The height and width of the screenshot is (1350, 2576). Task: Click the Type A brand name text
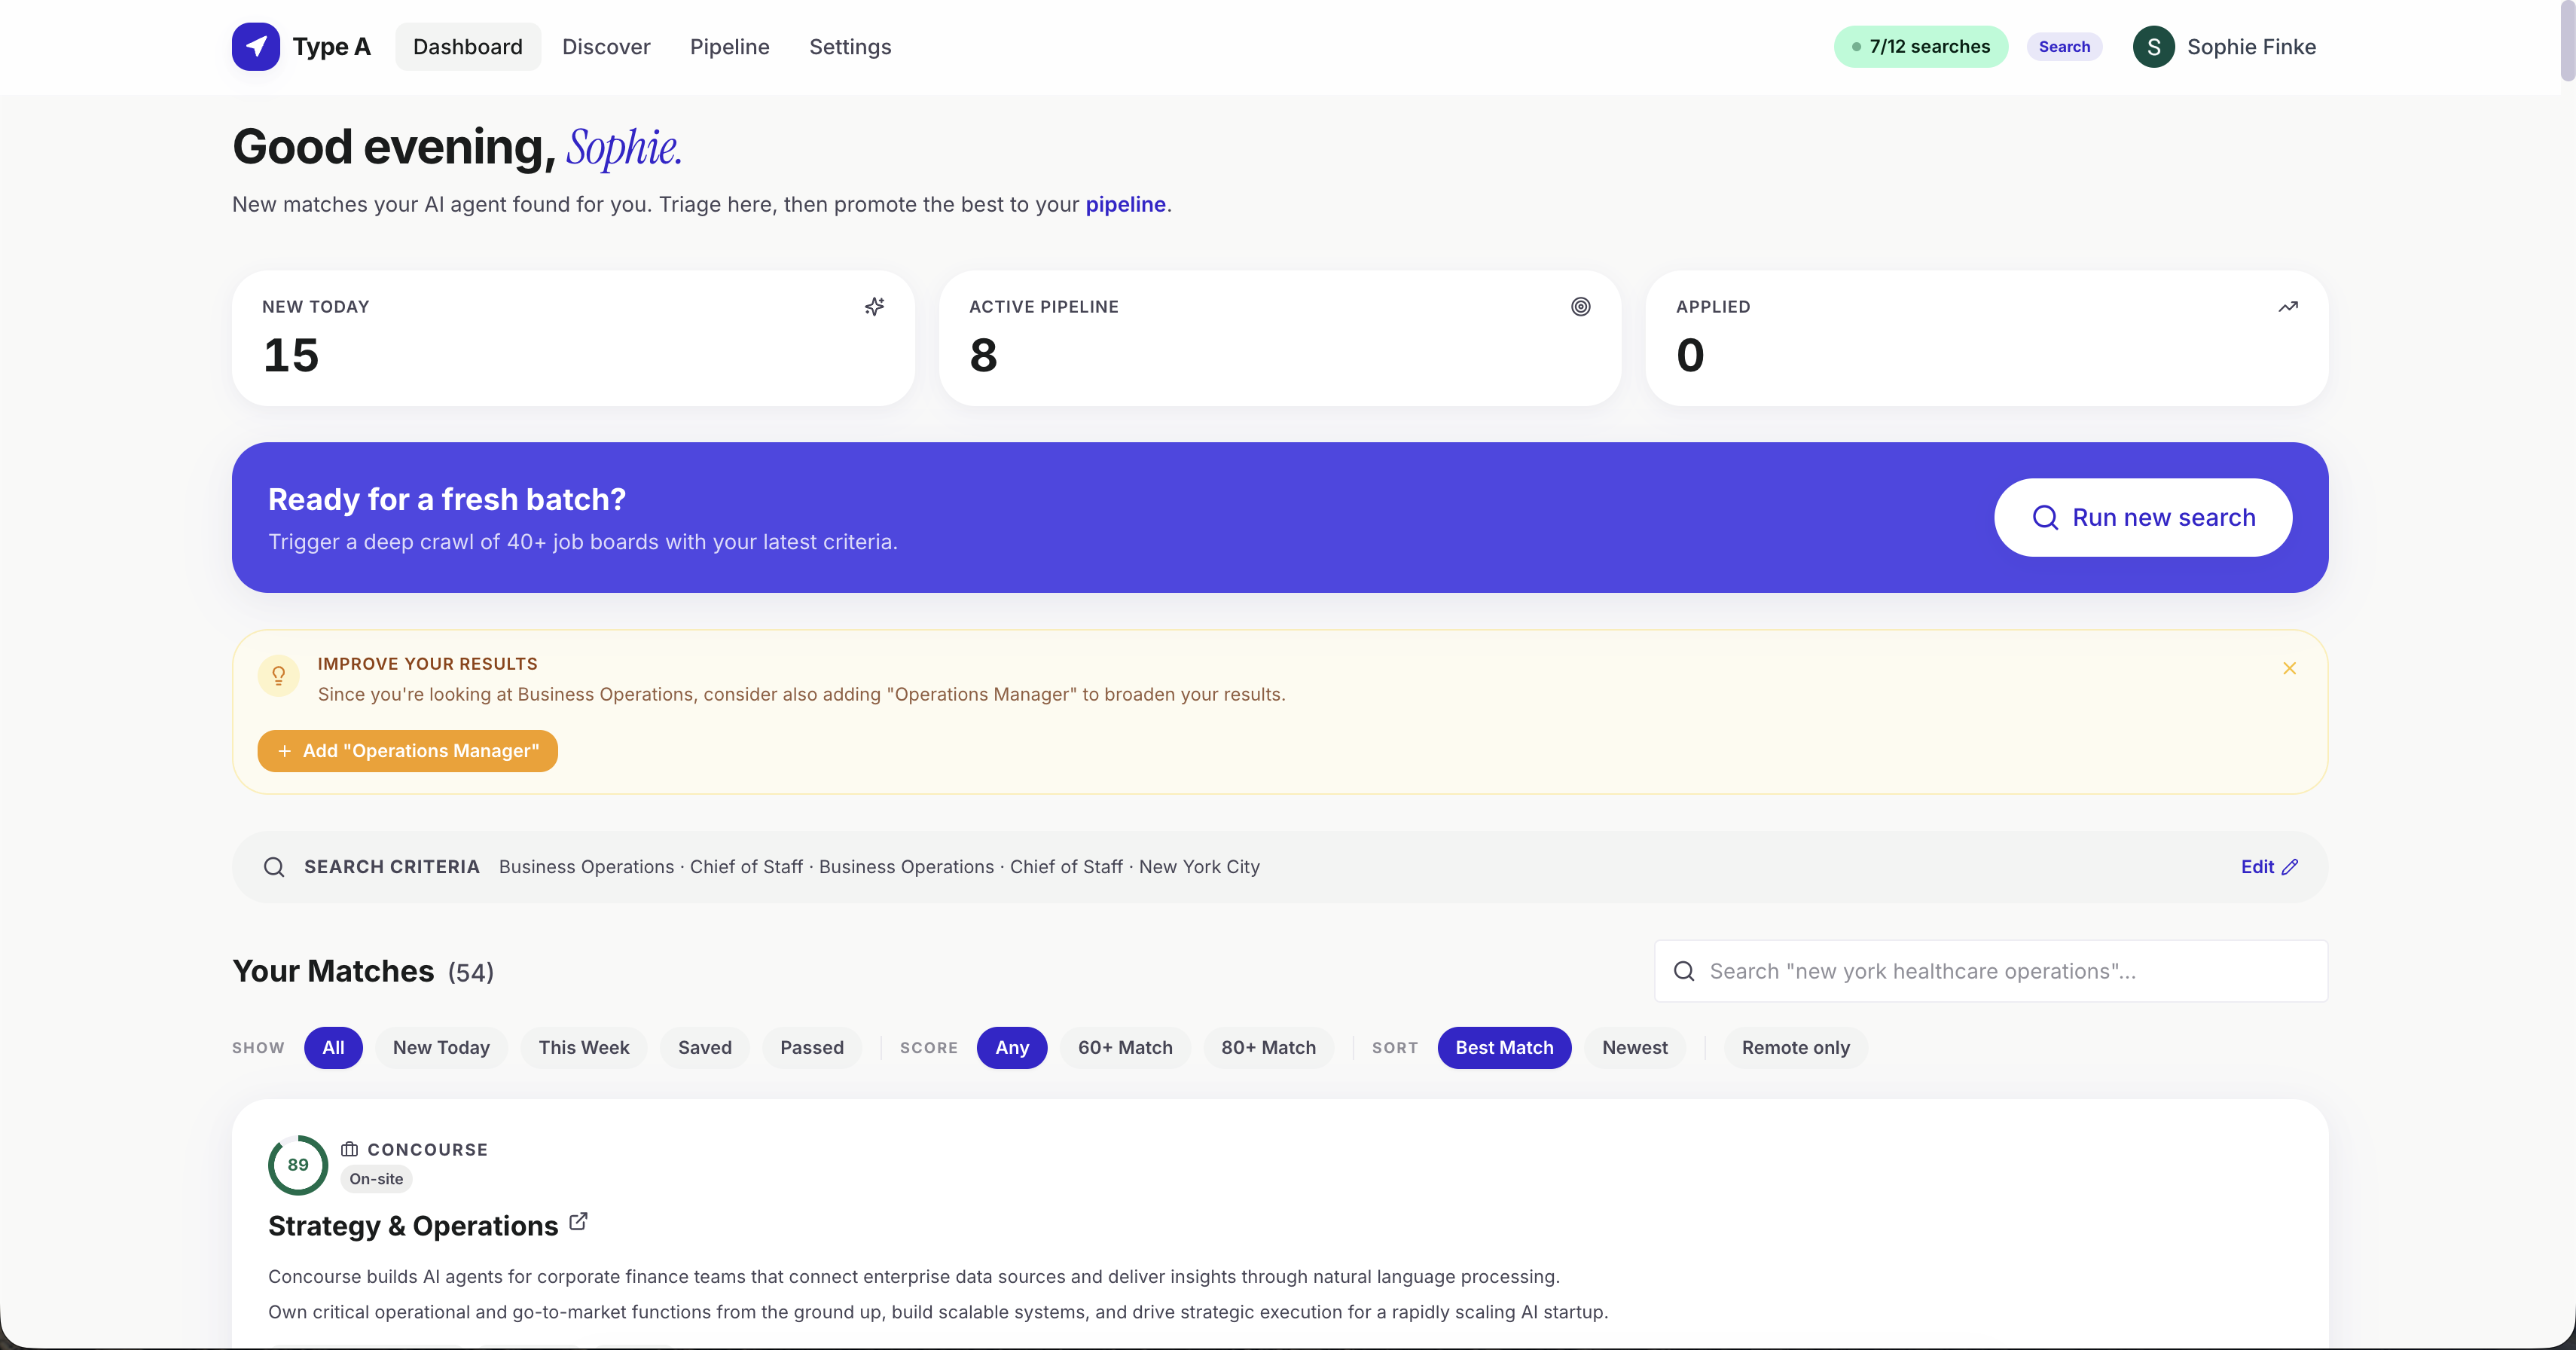[331, 47]
